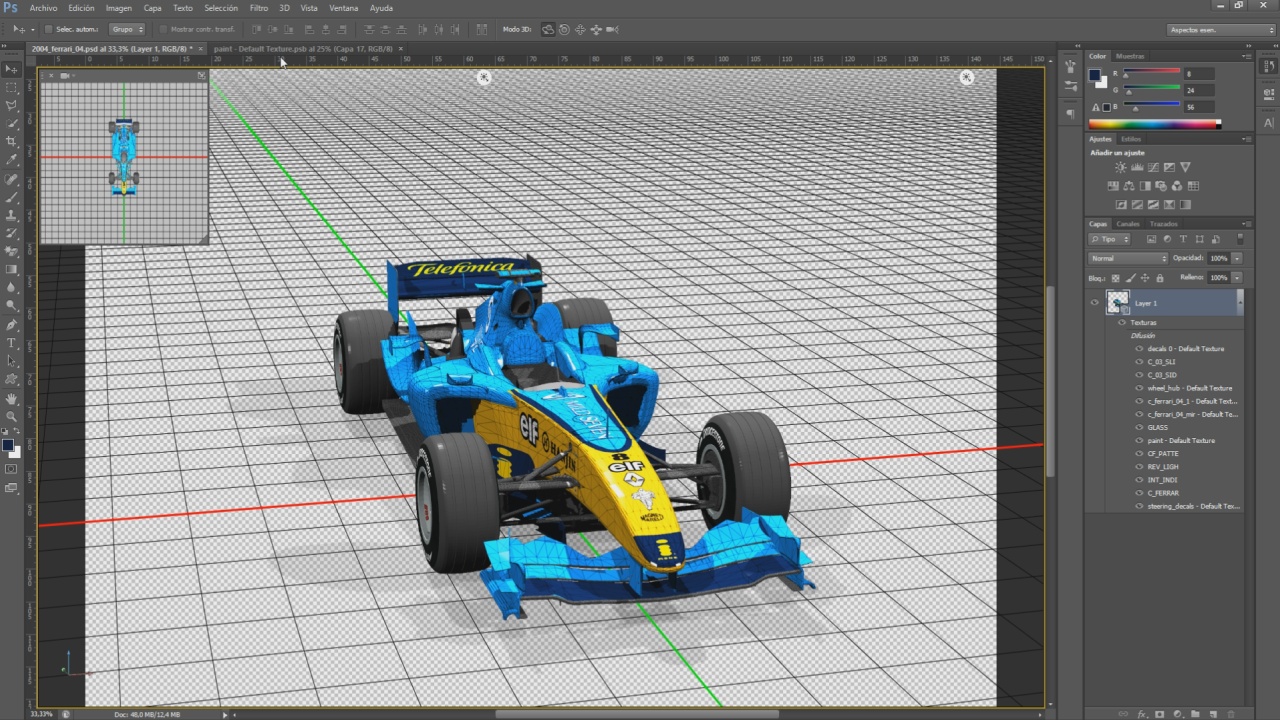Click the G value input field
1280x720 pixels.
(x=1199, y=90)
